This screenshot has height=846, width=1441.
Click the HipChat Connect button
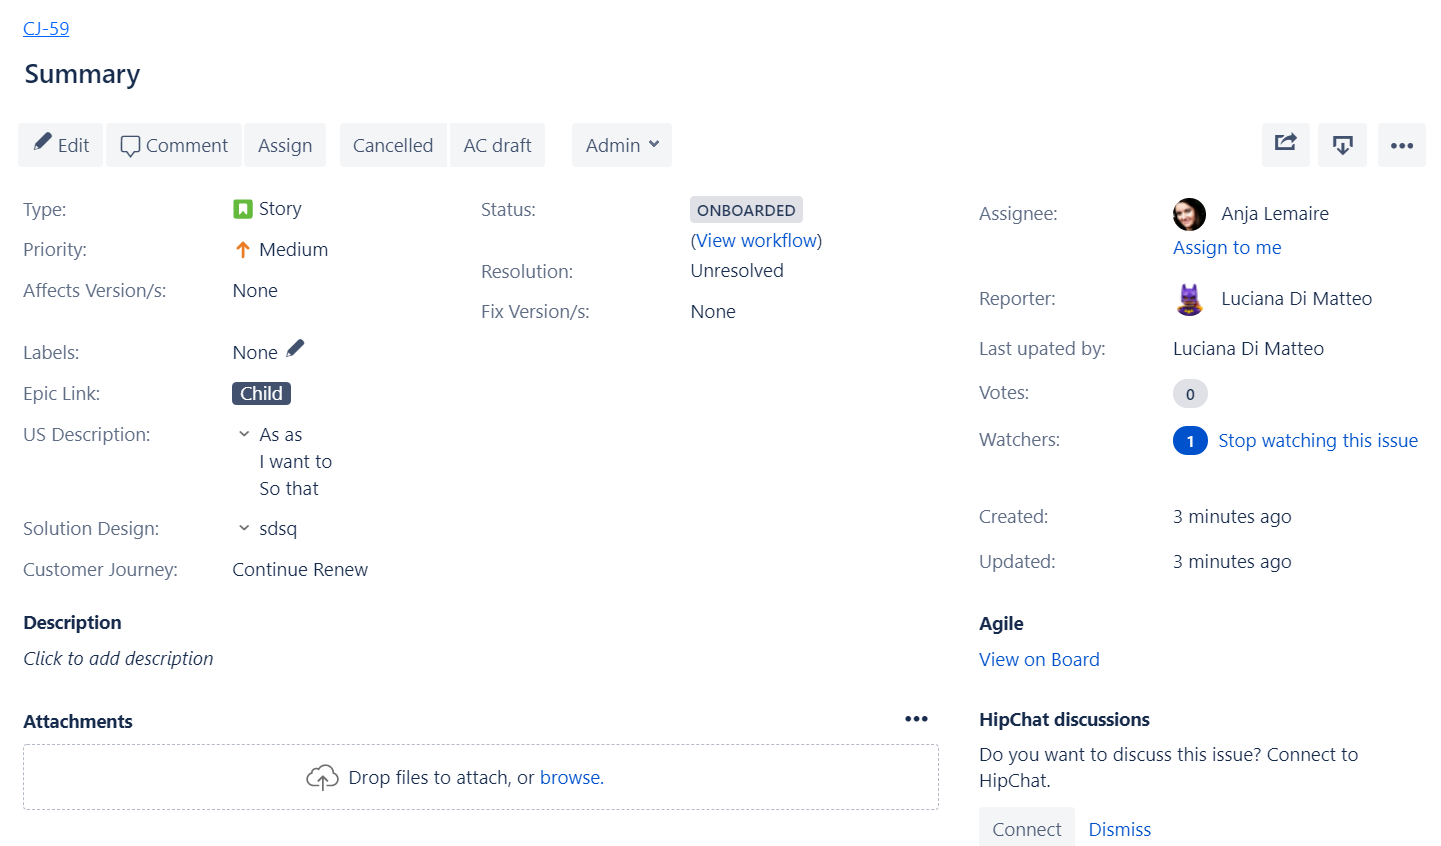pyautogui.click(x=1027, y=828)
